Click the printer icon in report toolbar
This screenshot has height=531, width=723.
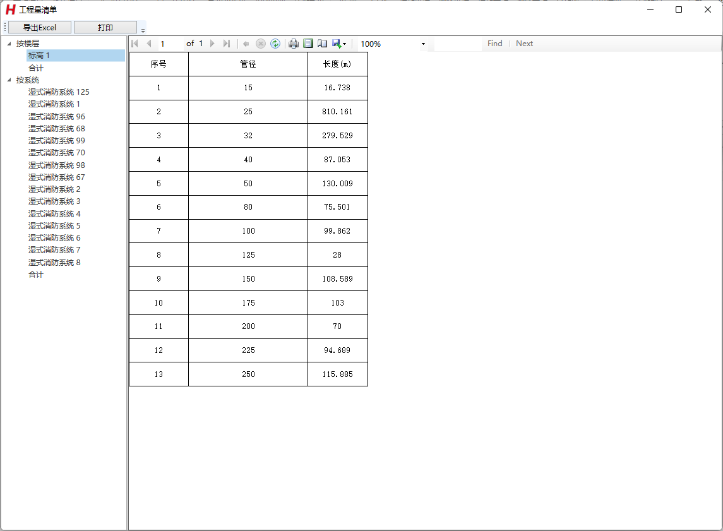click(x=293, y=44)
